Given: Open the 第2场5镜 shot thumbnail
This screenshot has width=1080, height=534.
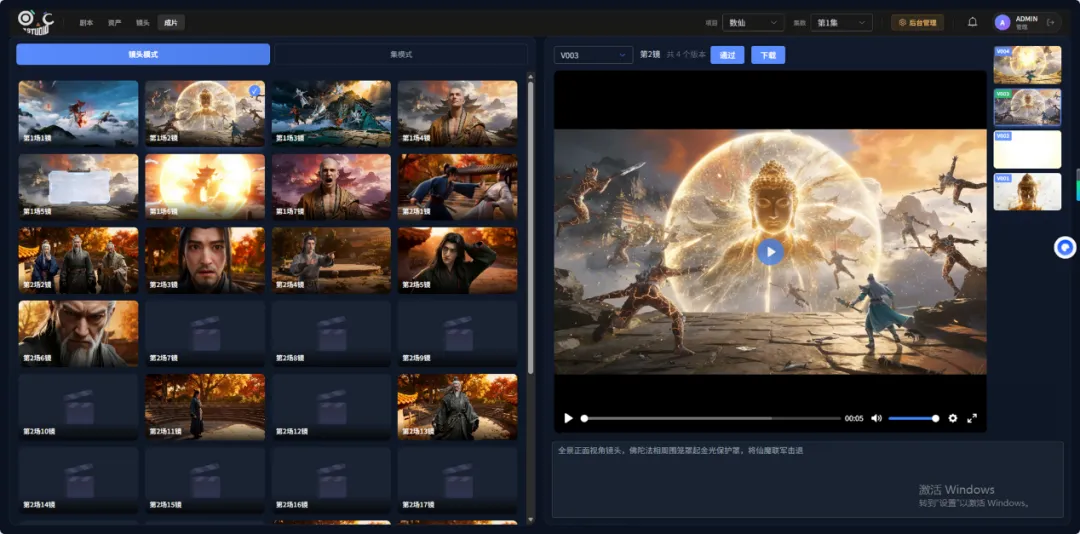Looking at the screenshot, I should [457, 260].
